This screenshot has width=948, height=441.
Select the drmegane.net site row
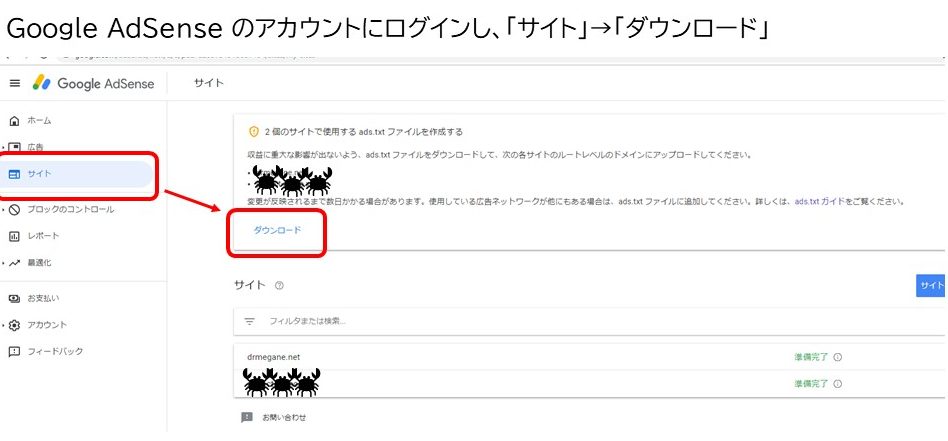coord(590,357)
